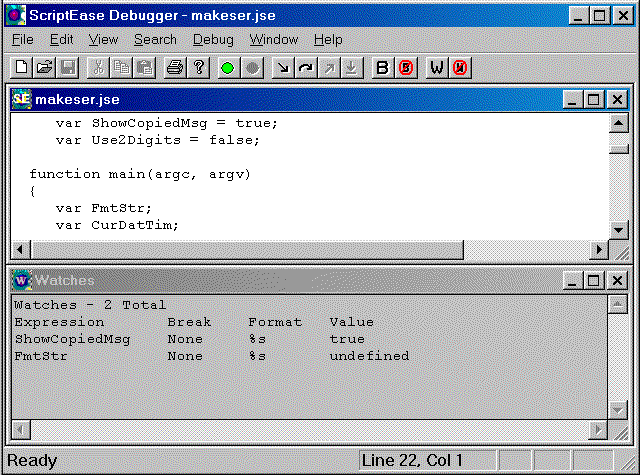Maximize the makeser.jse child window

coord(594,99)
